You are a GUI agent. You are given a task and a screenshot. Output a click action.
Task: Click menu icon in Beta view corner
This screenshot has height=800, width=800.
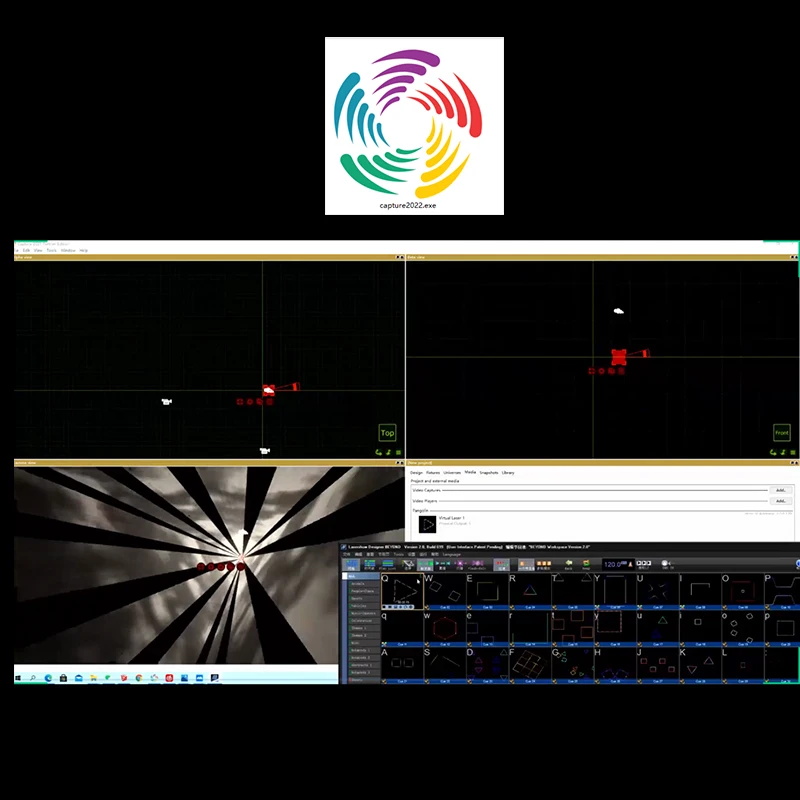point(793,453)
